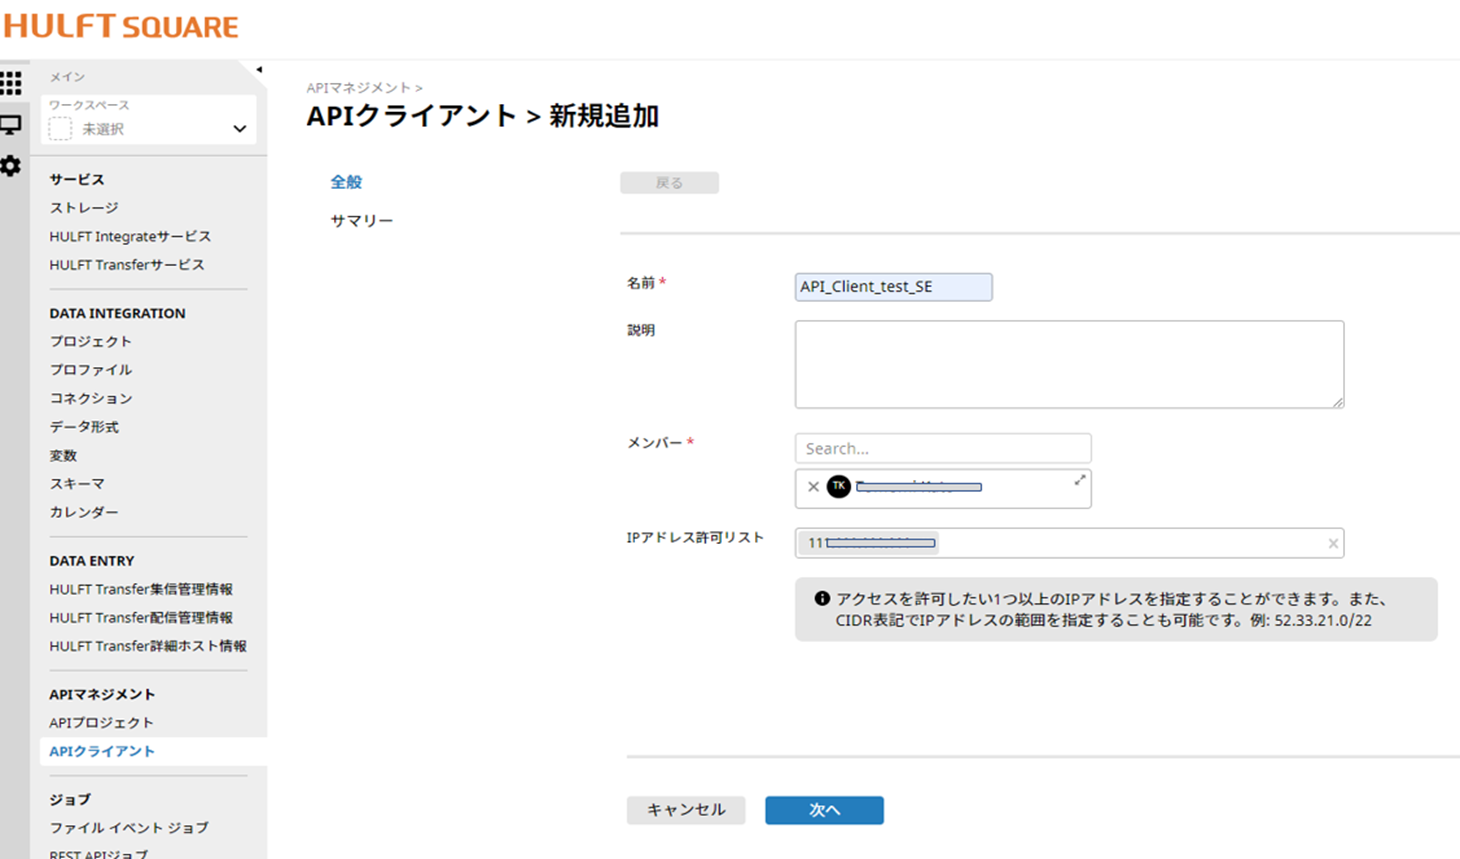
Task: Click the HULFT SQUARE logo
Action: click(x=120, y=26)
